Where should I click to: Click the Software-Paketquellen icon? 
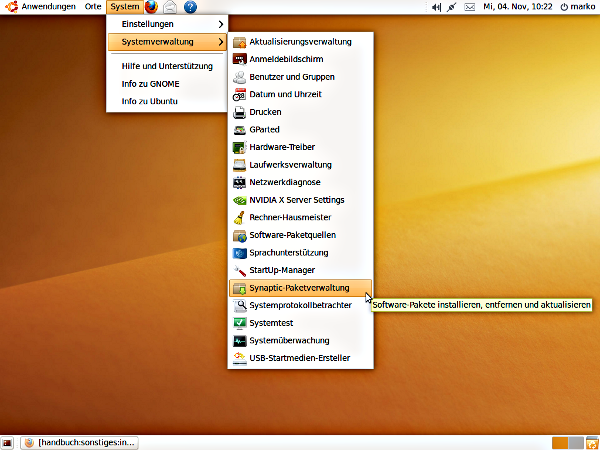(240, 235)
